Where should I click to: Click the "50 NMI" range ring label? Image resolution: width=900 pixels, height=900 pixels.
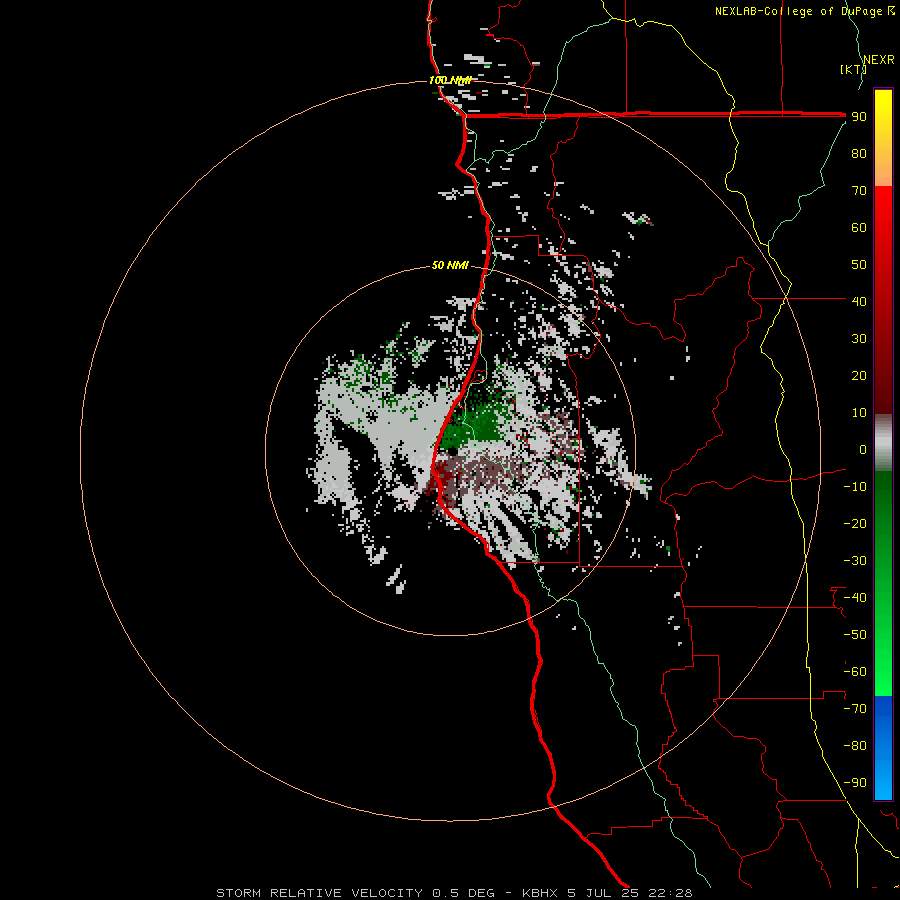(450, 265)
